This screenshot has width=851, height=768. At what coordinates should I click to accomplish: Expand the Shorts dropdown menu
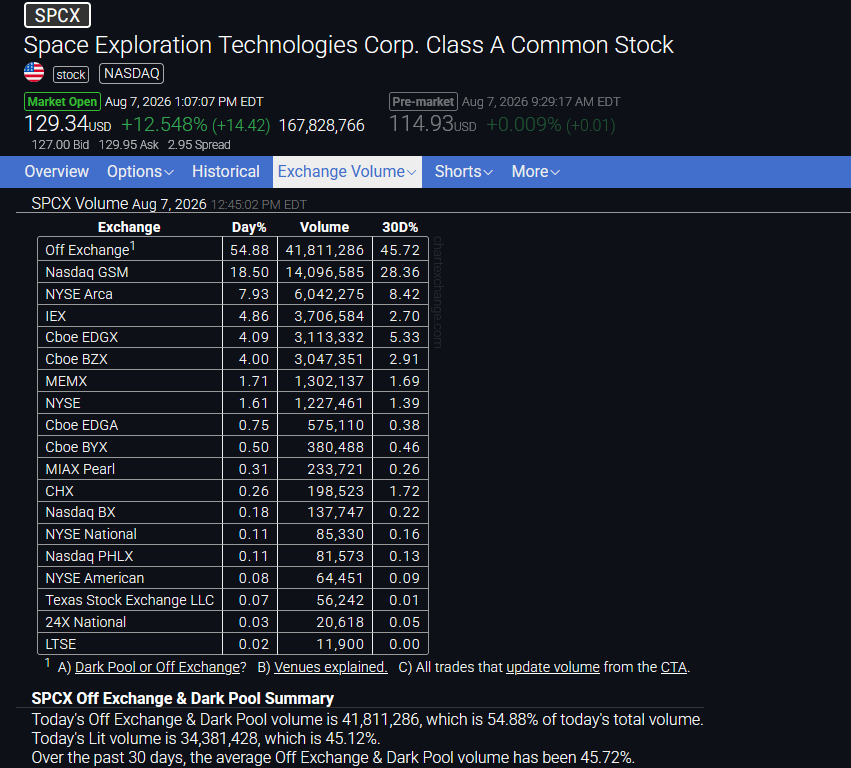click(x=463, y=172)
